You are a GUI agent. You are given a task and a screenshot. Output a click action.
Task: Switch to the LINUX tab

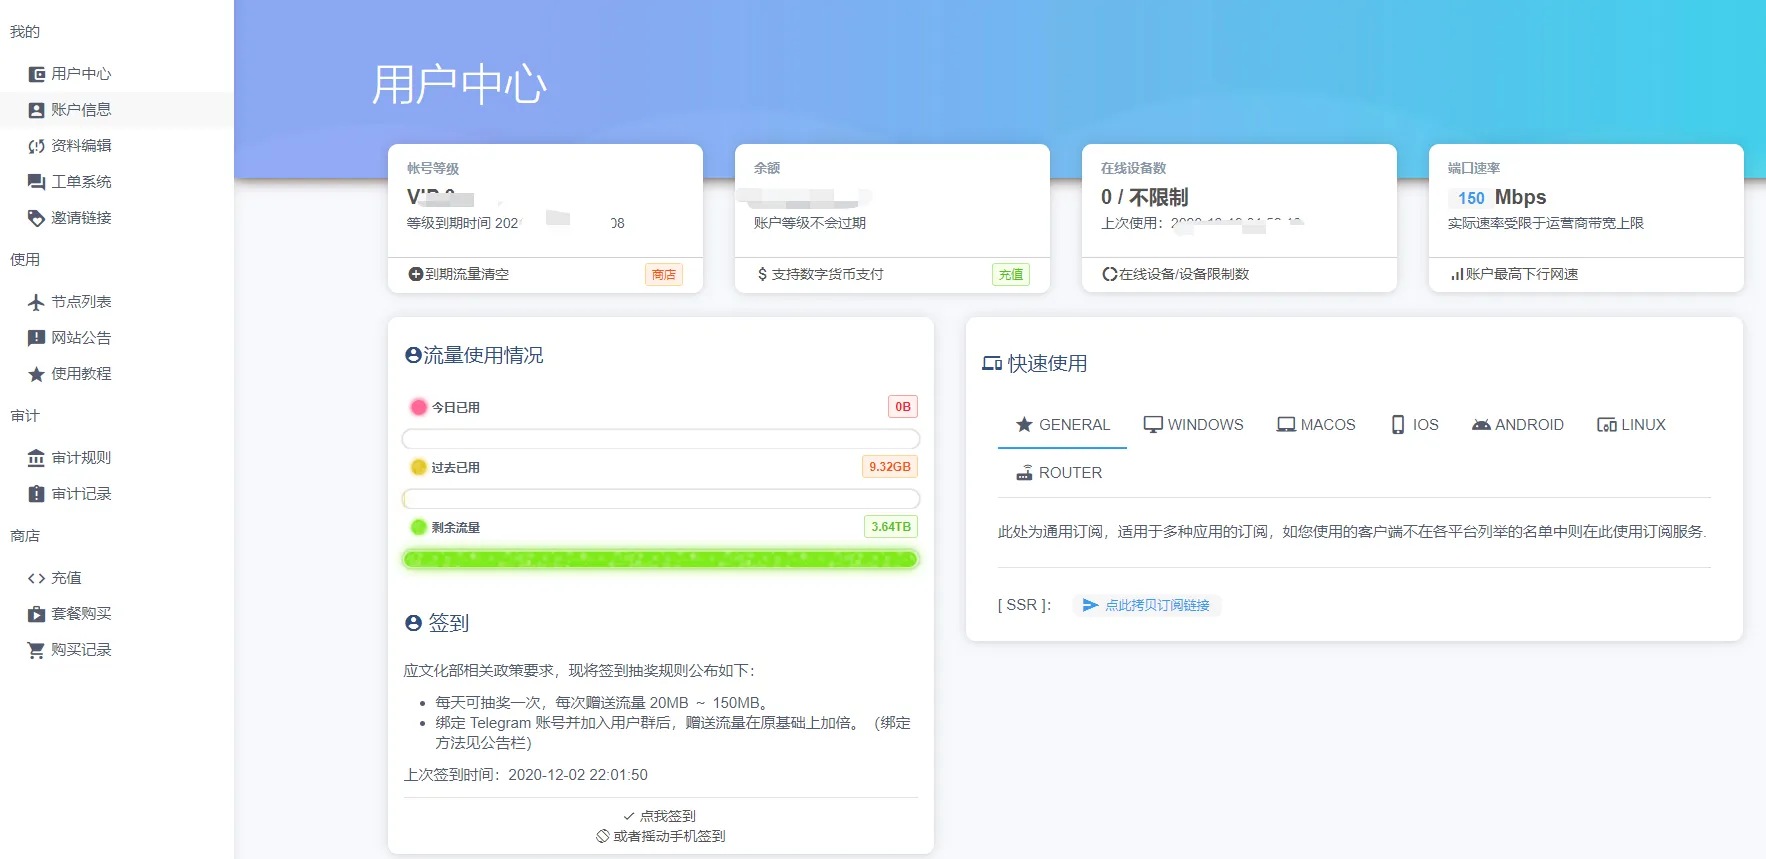(1631, 425)
